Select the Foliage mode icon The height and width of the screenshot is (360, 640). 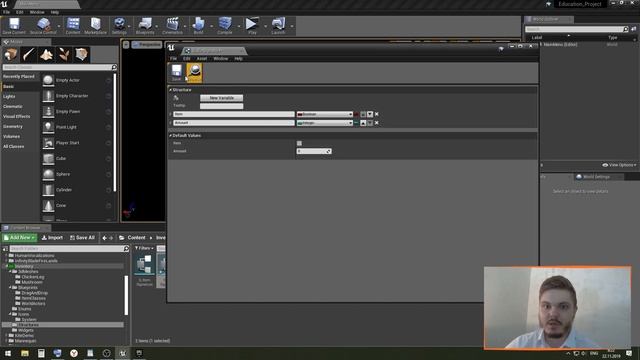pos(64,54)
